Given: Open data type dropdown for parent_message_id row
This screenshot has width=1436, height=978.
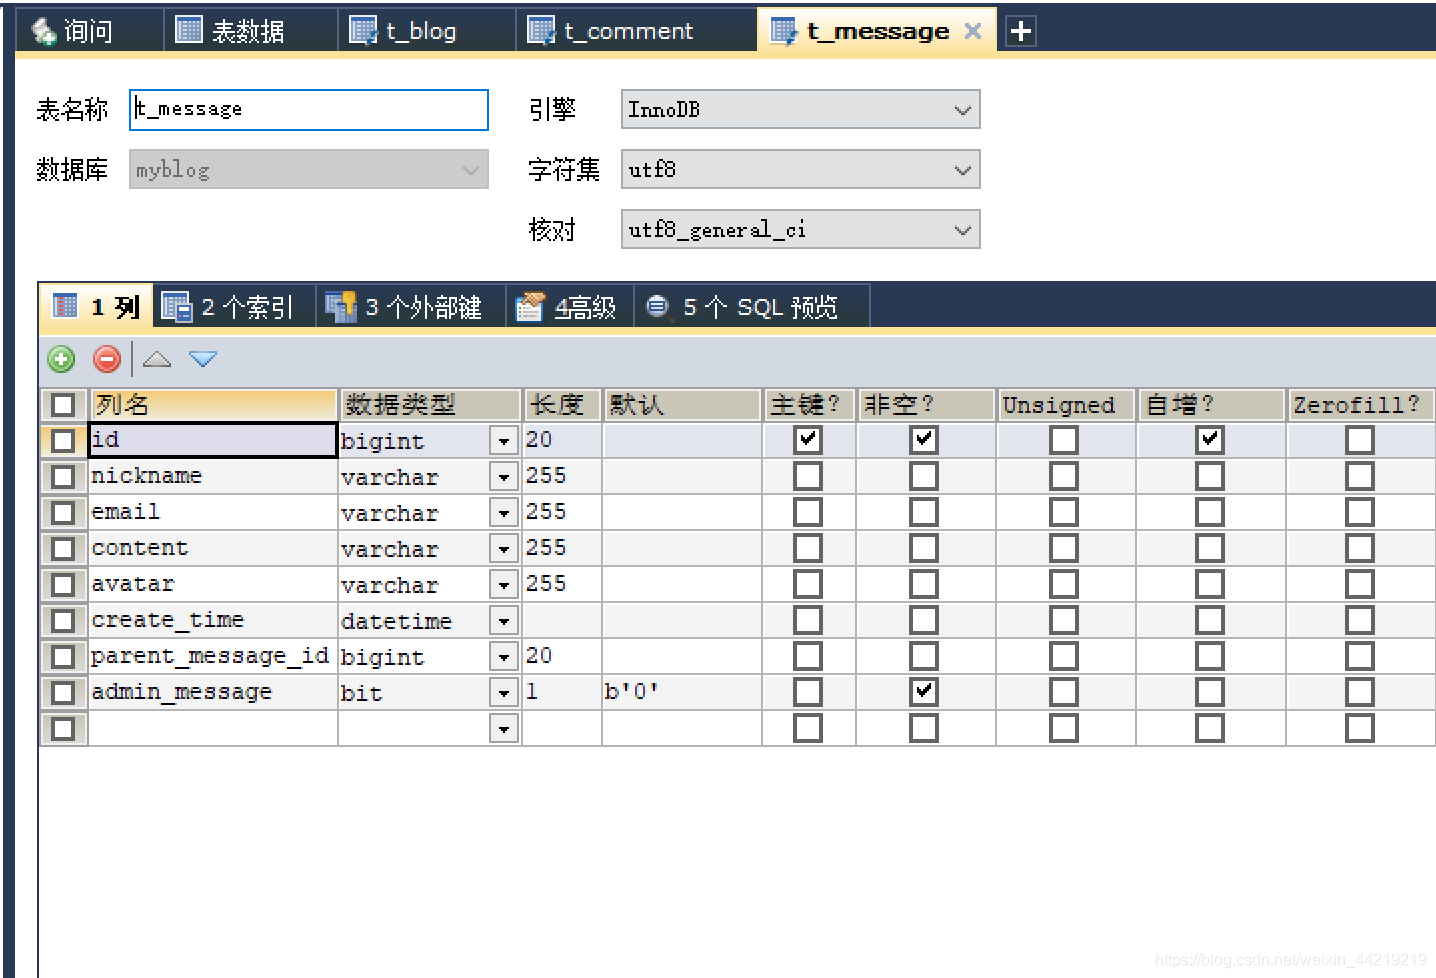Looking at the screenshot, I should [504, 656].
